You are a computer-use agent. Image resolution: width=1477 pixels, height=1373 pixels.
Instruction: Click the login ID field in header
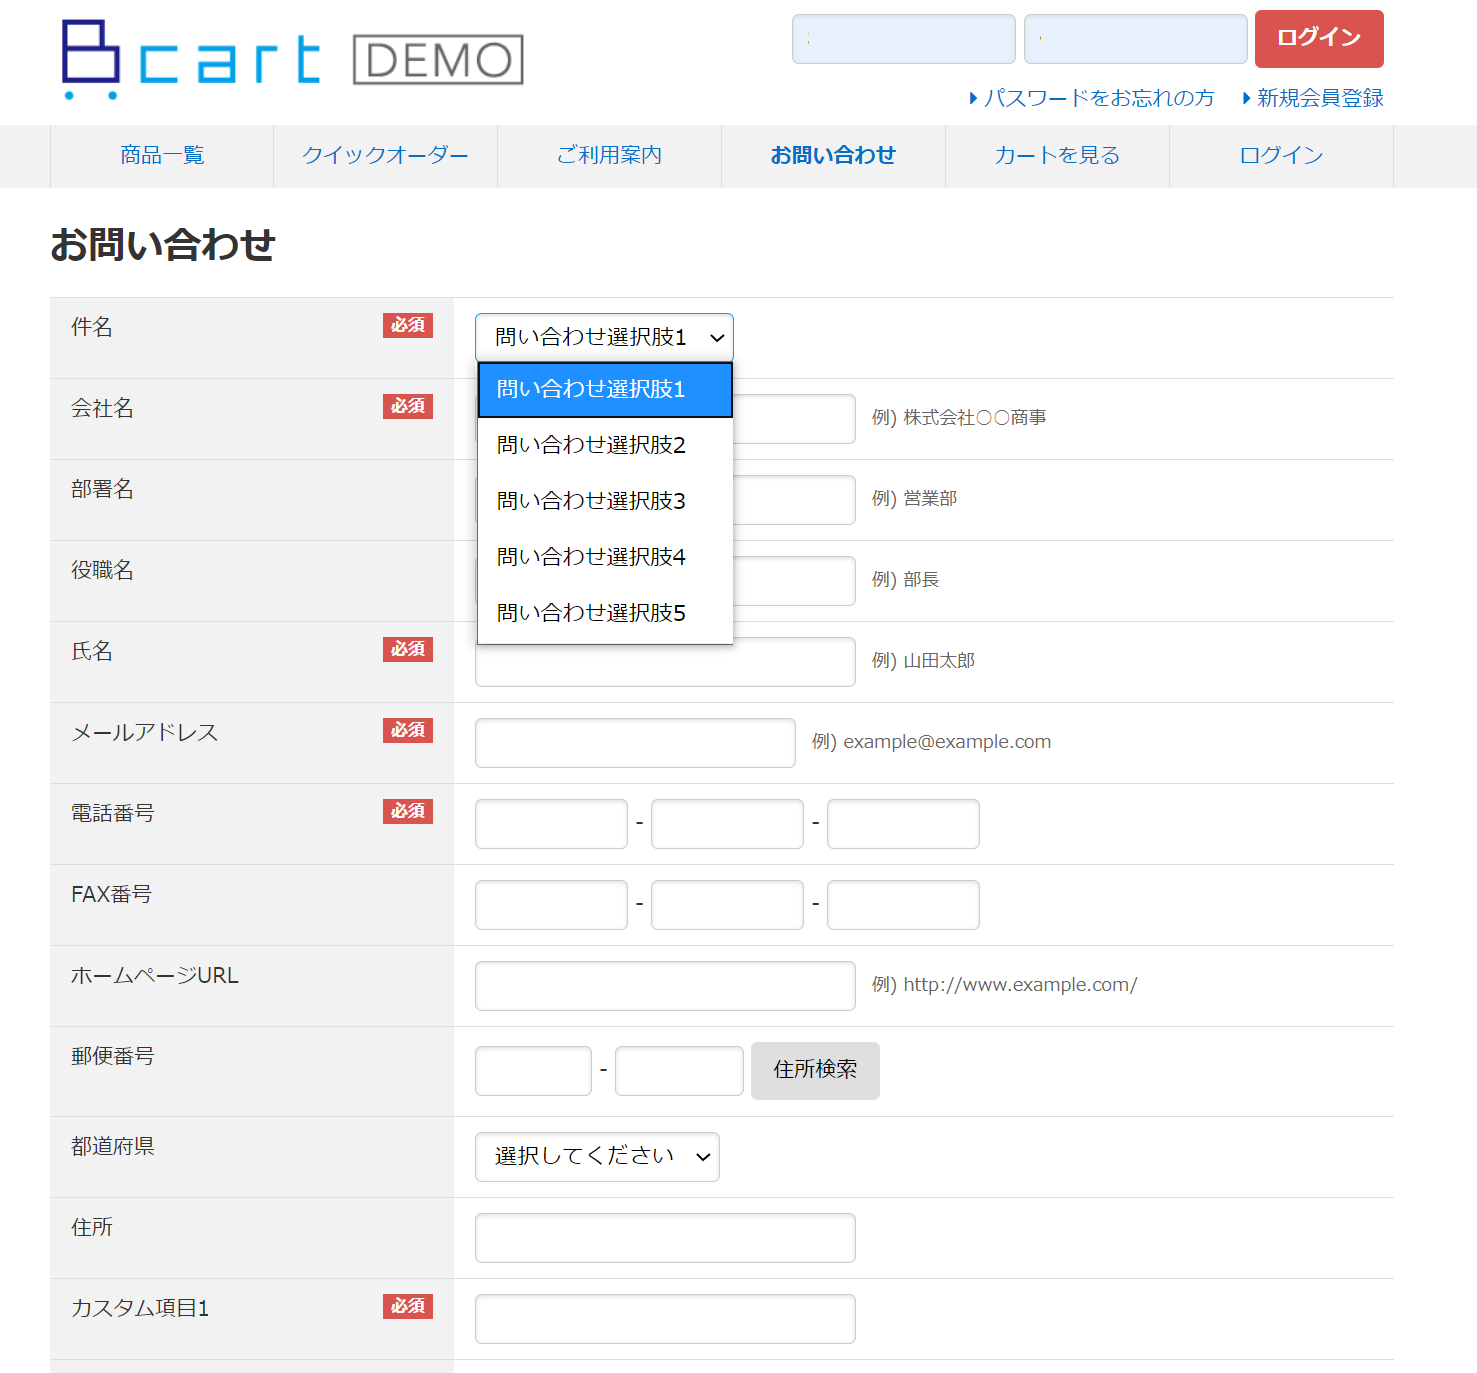[x=904, y=39]
